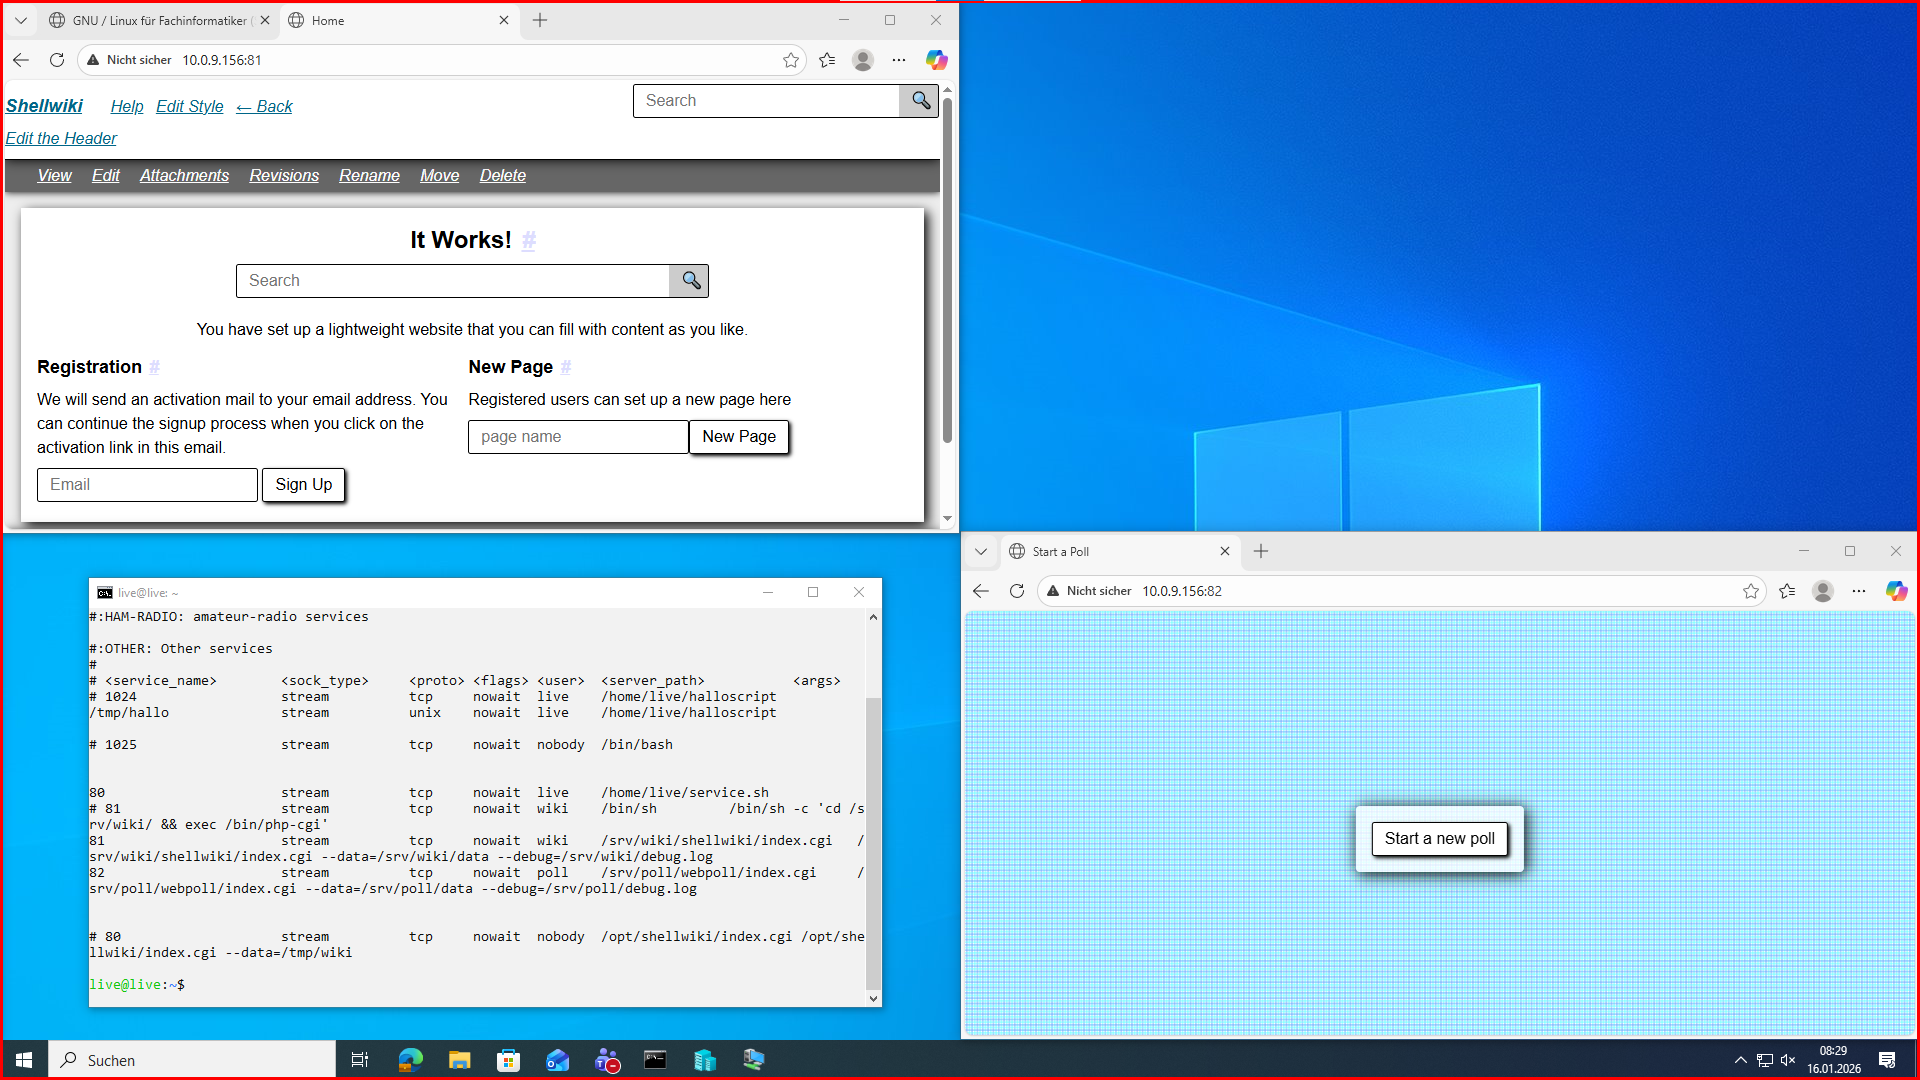Open Outlook from the taskbar
1920x1080 pixels.
pyautogui.click(x=558, y=1059)
